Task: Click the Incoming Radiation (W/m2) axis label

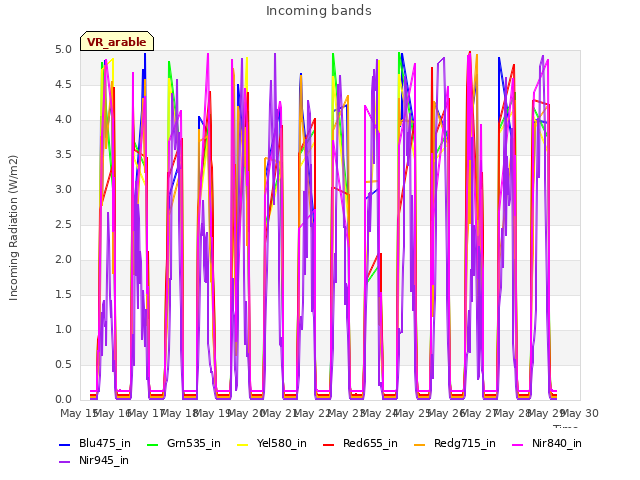Action: click(13, 227)
